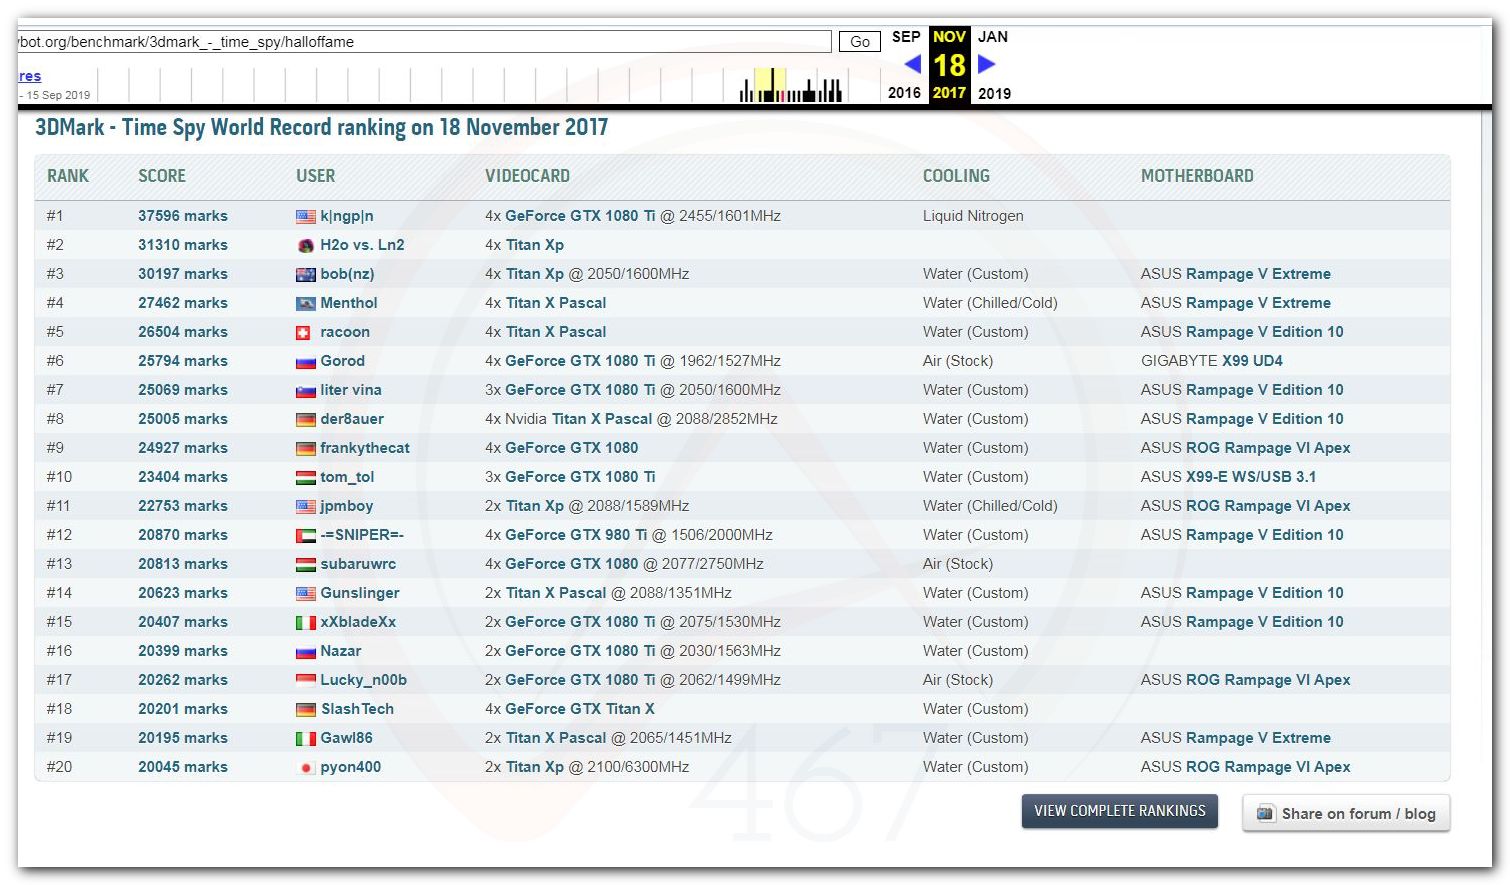Click the SCORE column header

[162, 176]
